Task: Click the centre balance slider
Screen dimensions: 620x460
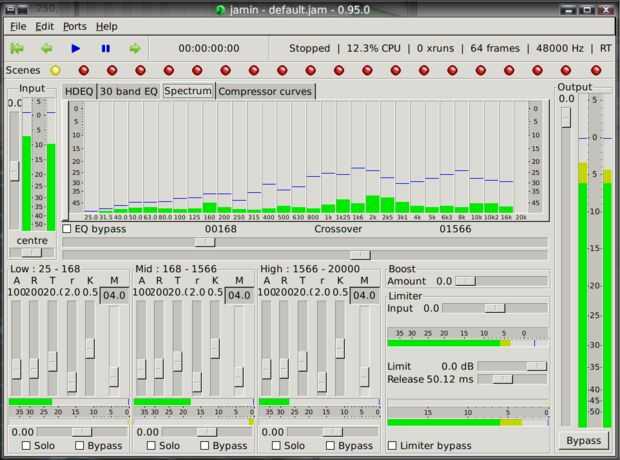Action: 32,252
